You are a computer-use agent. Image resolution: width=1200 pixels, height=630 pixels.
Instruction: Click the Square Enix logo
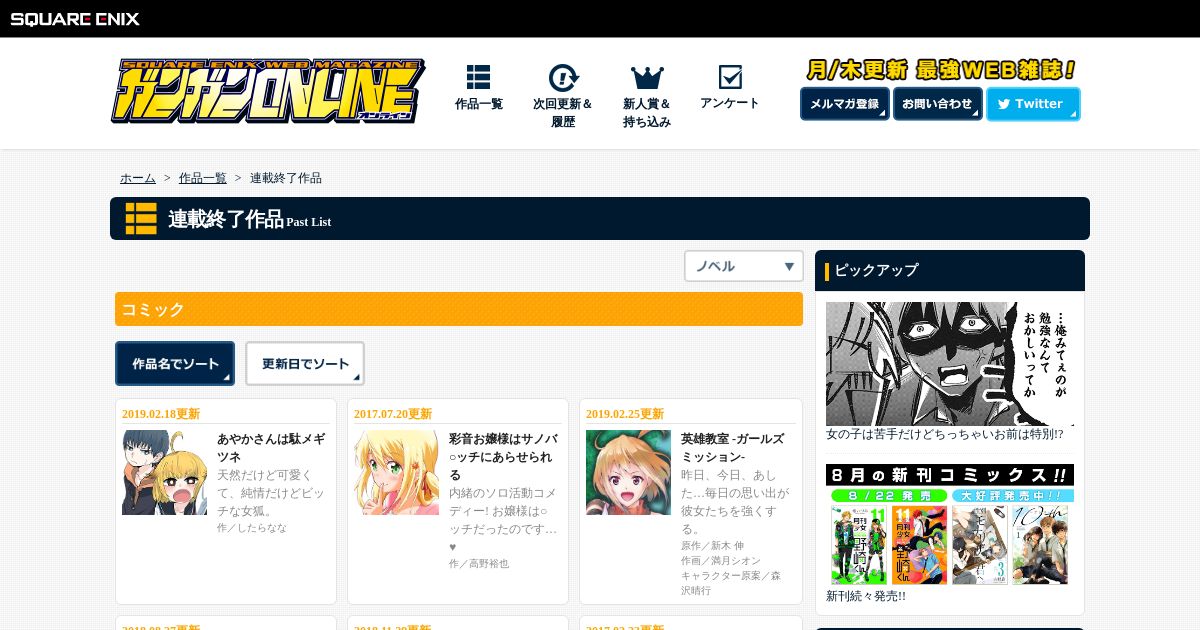[75, 18]
